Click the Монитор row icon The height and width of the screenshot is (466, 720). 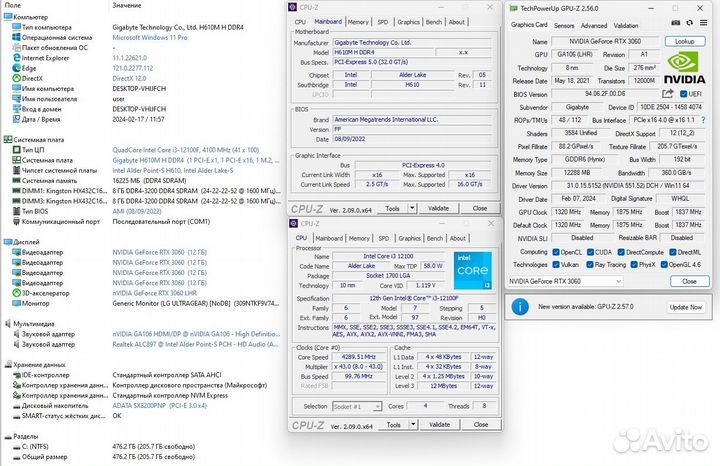pyautogui.click(x=17, y=303)
